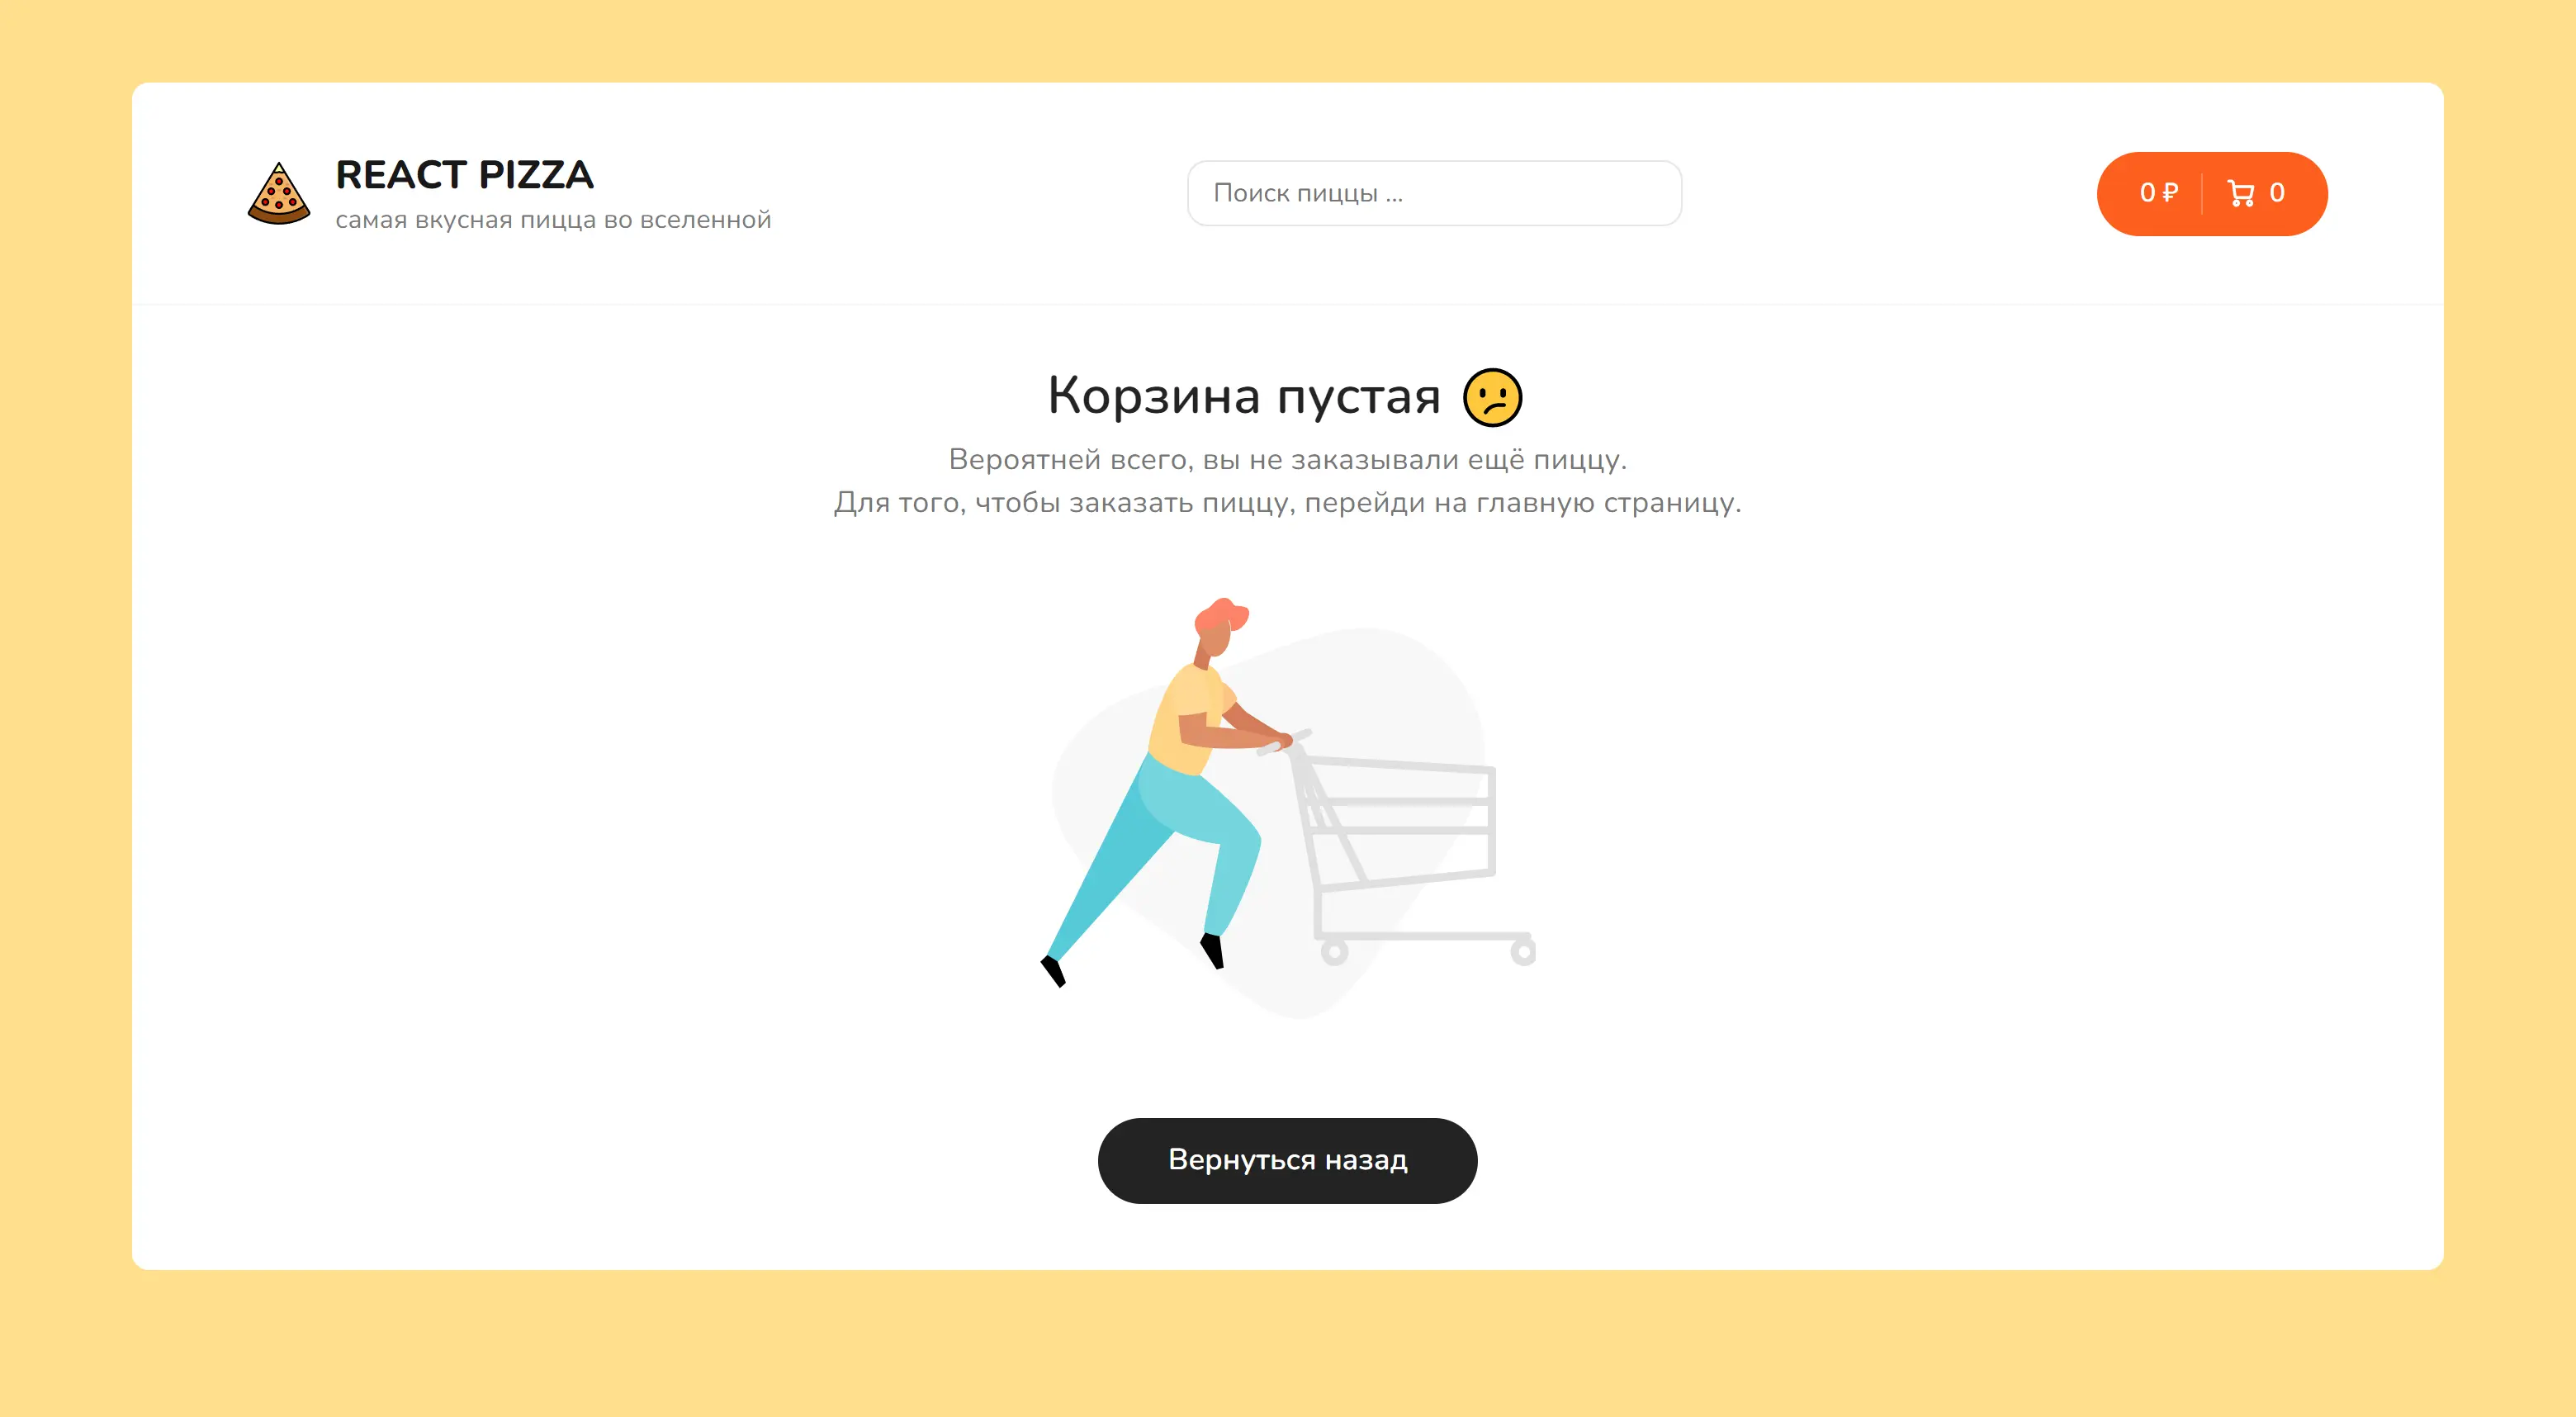Click text "Для того, чтобы заказать пиццу" line
Screen dimensions: 2576x1417
point(1288,502)
